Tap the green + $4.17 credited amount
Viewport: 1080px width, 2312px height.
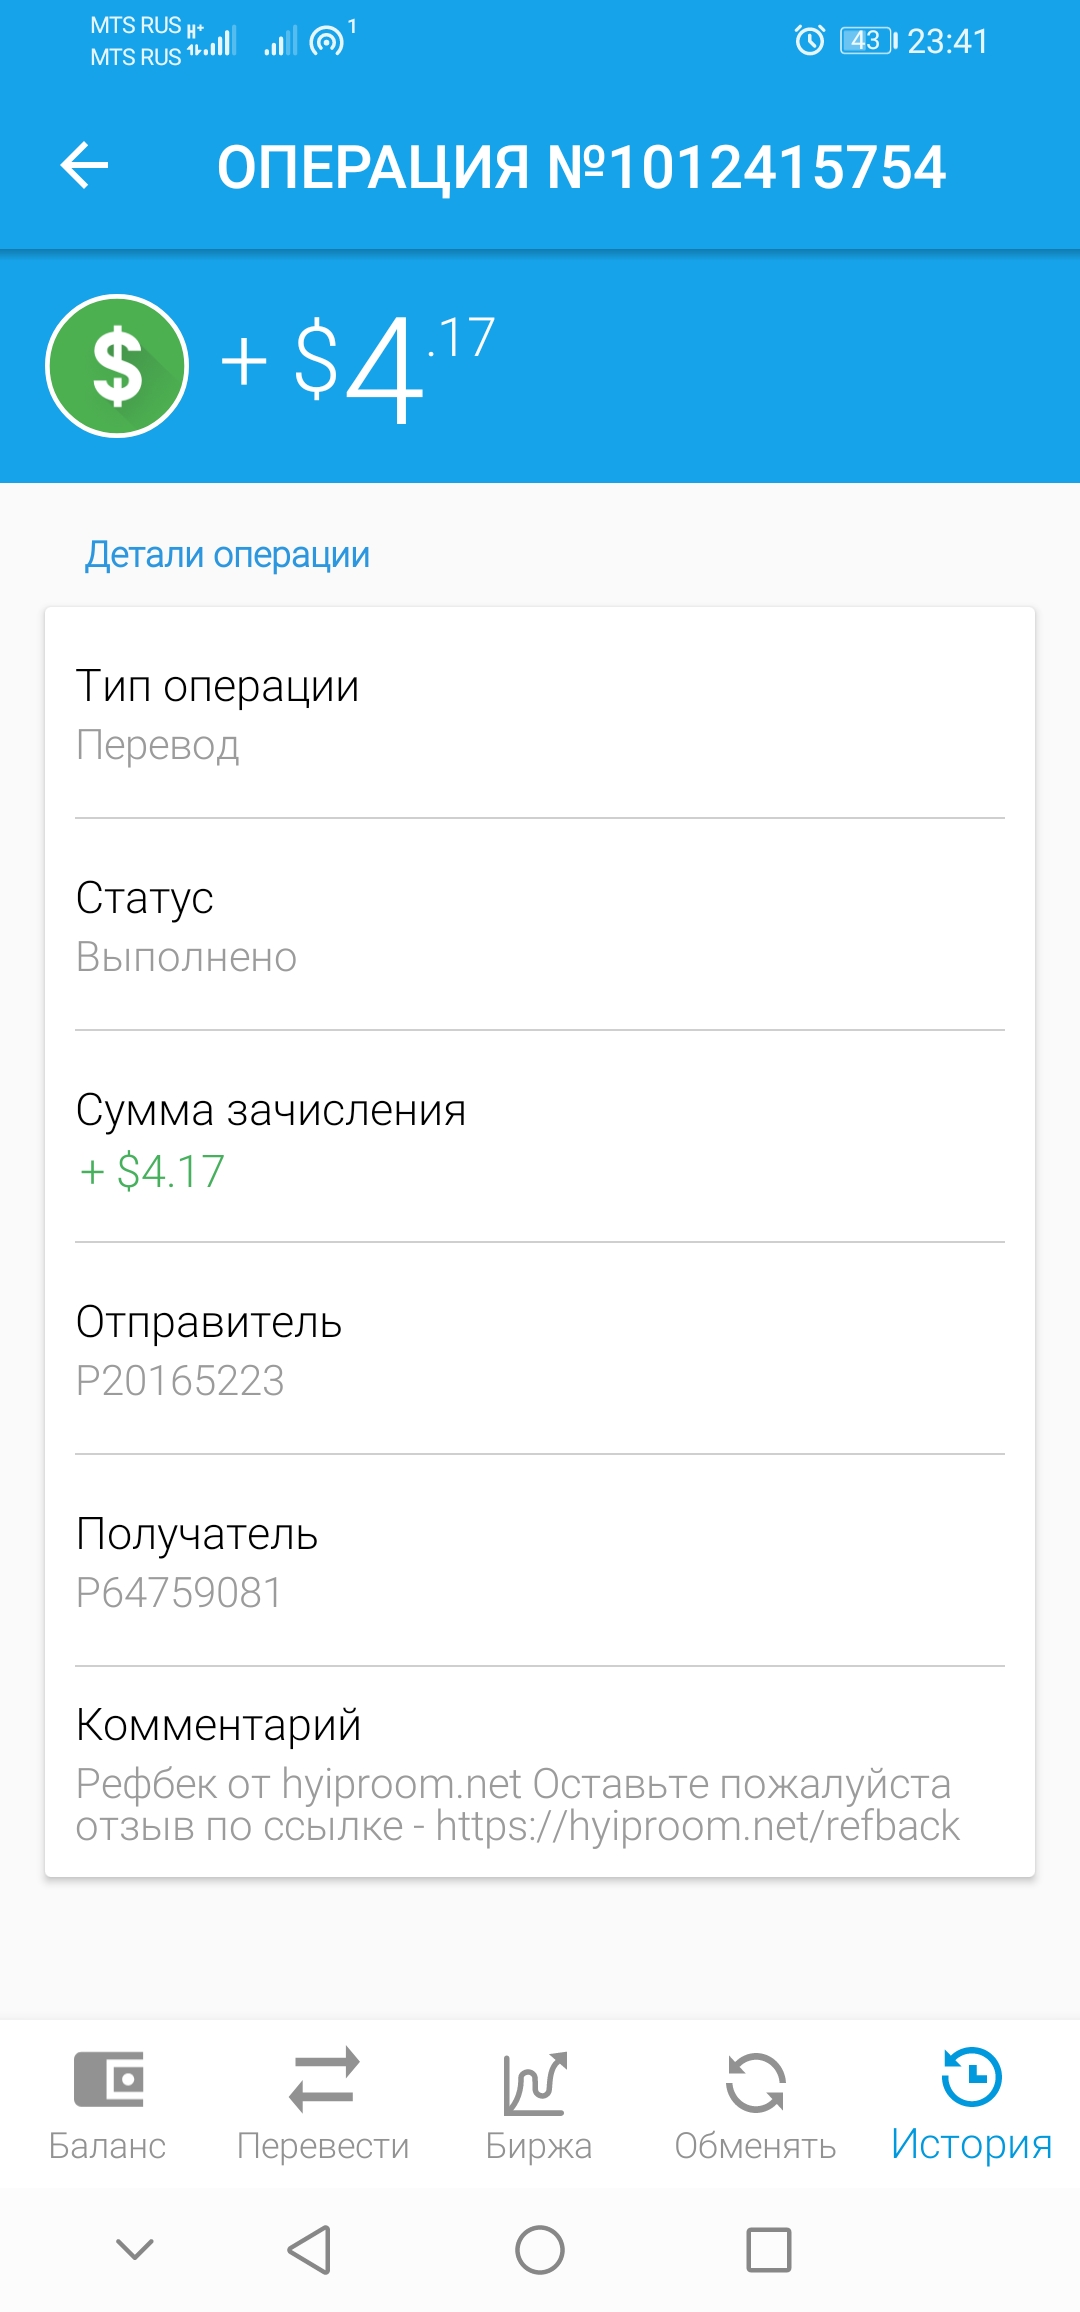pyautogui.click(x=153, y=1171)
